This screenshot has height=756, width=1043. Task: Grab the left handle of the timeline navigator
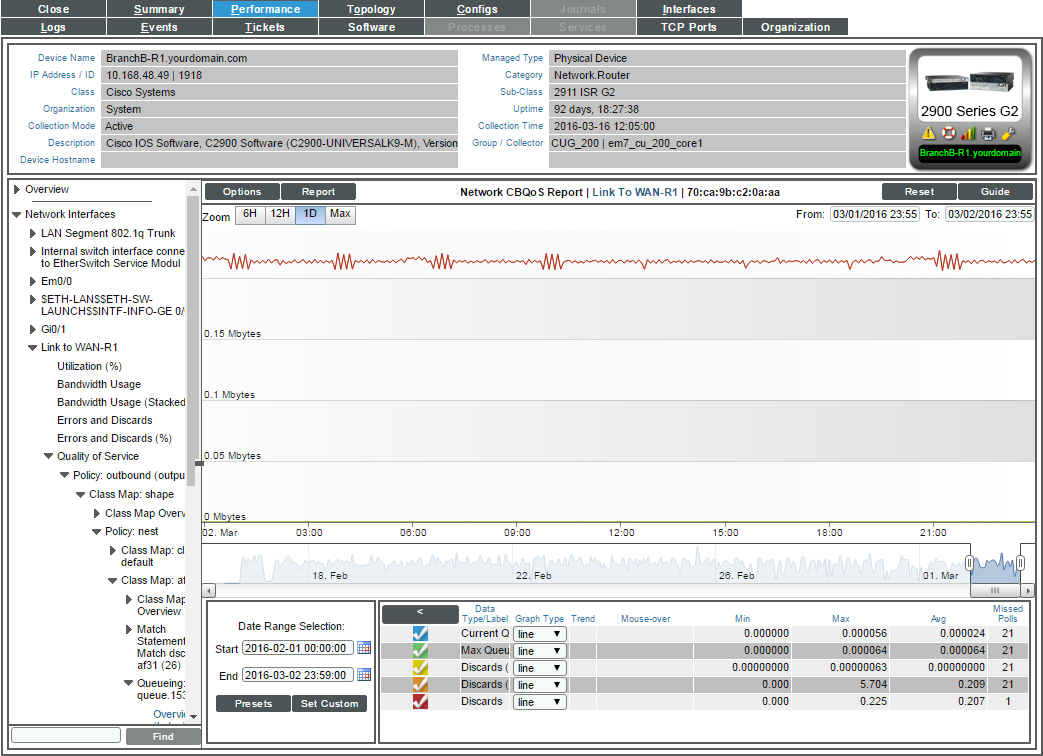tap(969, 563)
